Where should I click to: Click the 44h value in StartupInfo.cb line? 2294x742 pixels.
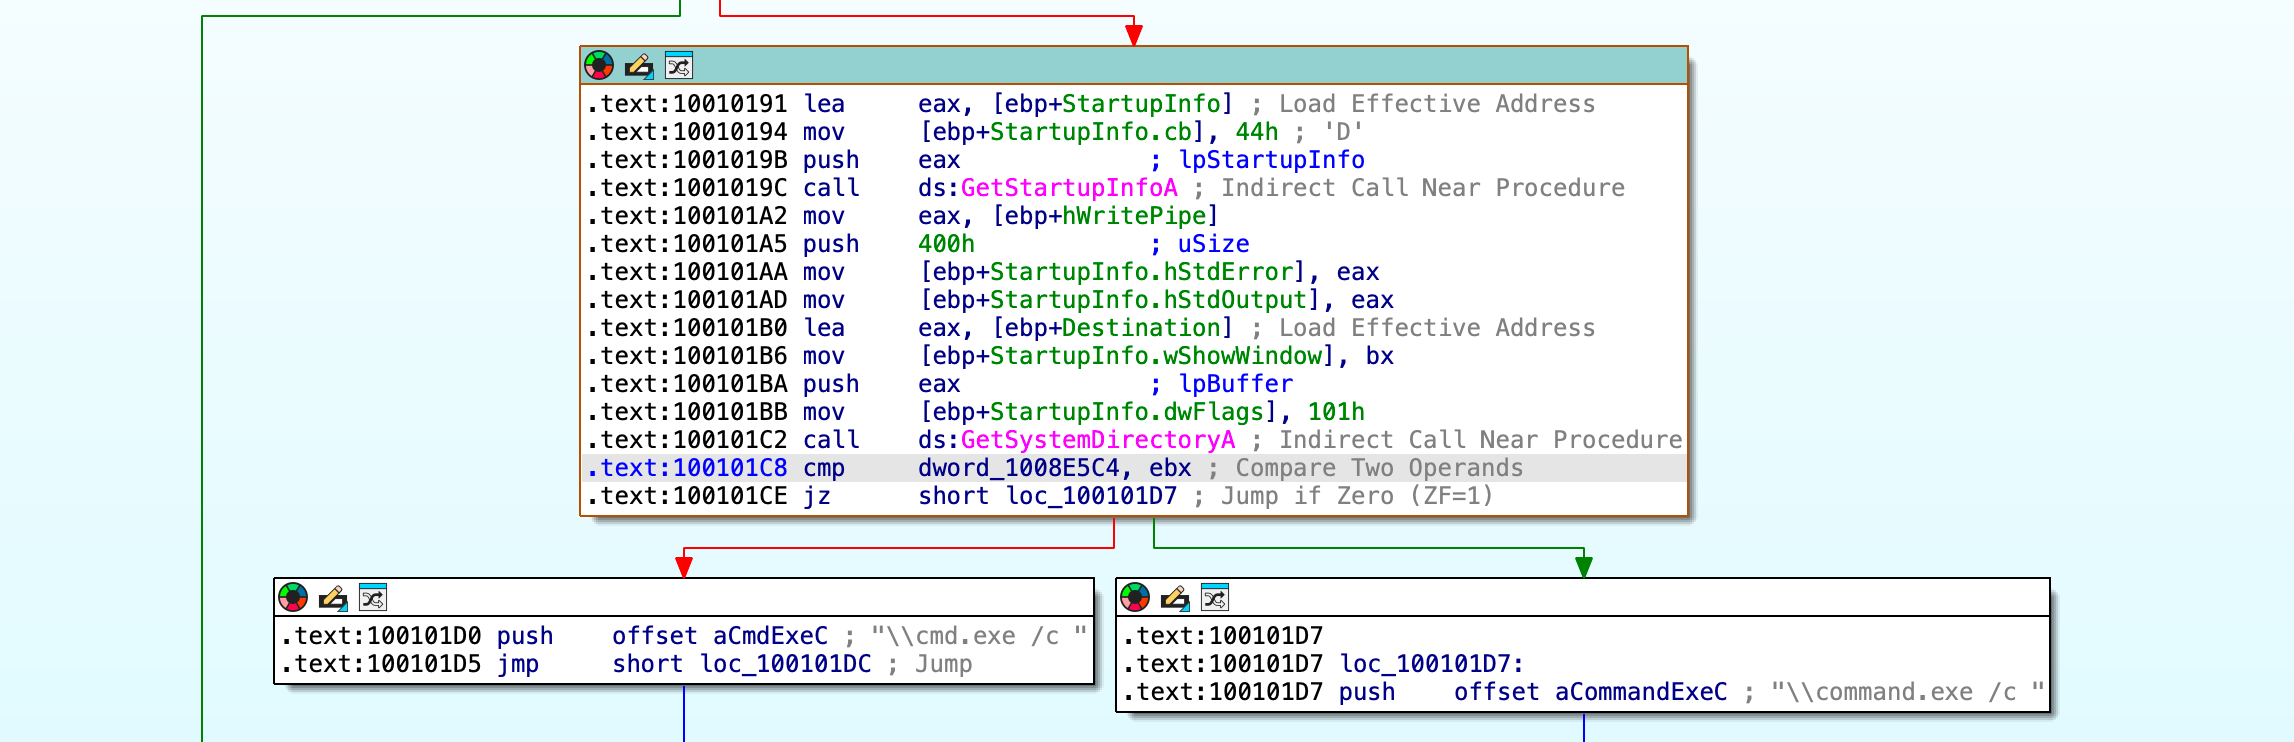click(x=1257, y=132)
